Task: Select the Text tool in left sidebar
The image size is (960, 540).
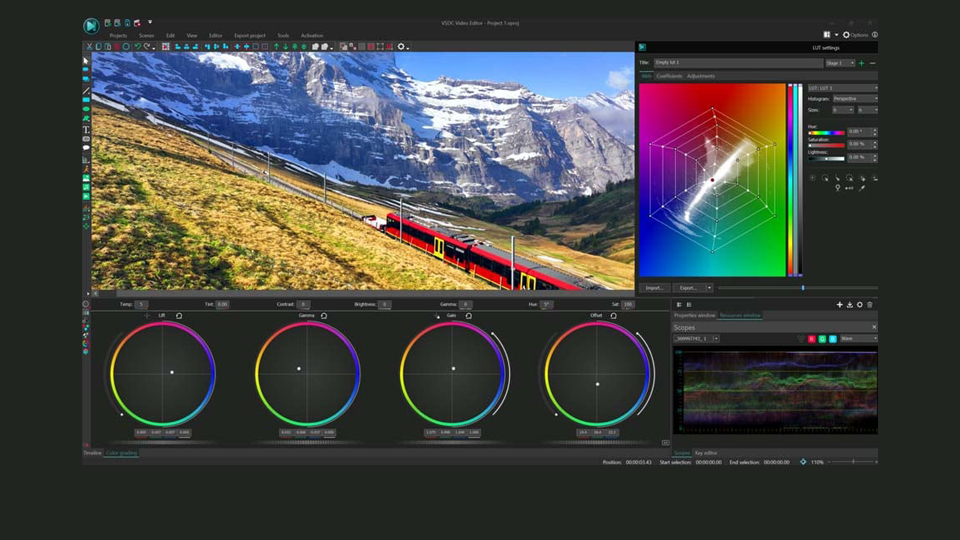Action: 86,130
